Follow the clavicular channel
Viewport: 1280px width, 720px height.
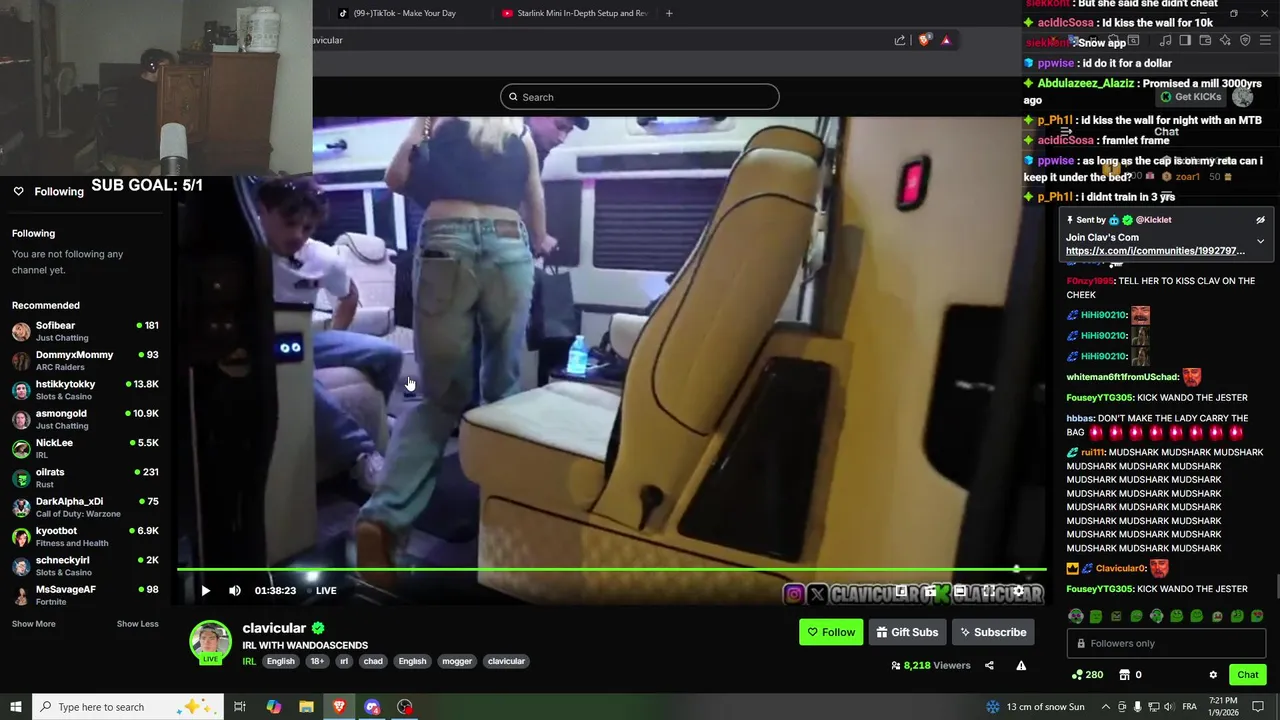831,632
